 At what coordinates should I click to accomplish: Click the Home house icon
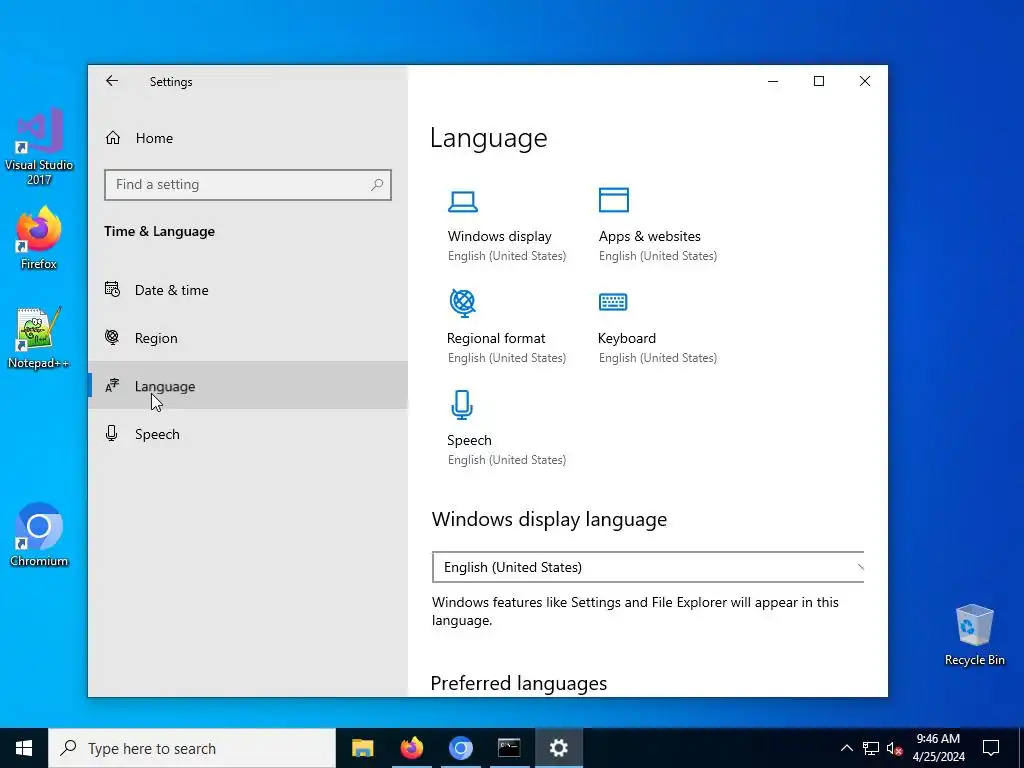tap(113, 138)
